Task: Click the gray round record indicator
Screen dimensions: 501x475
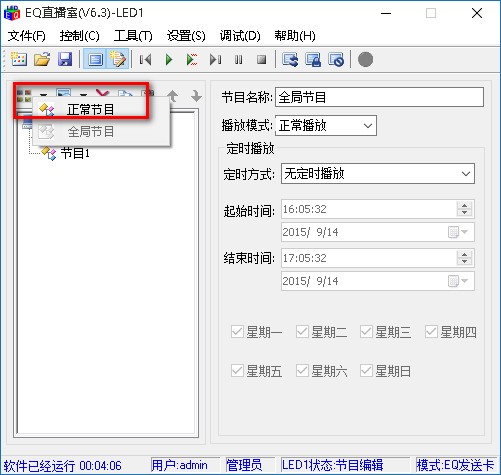Action: (365, 60)
